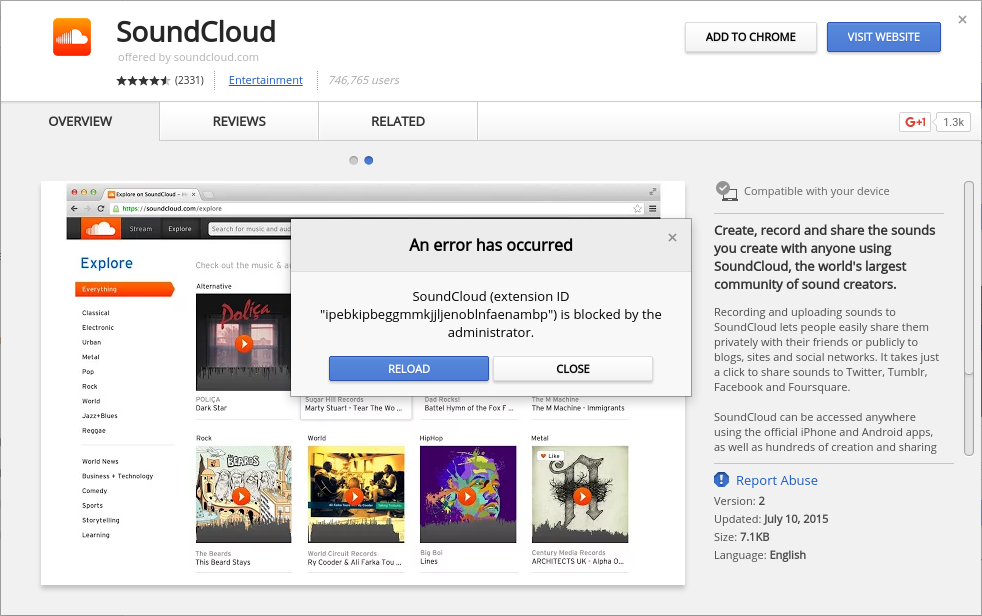Click the Explore heading in the screenshot

pyautogui.click(x=106, y=263)
